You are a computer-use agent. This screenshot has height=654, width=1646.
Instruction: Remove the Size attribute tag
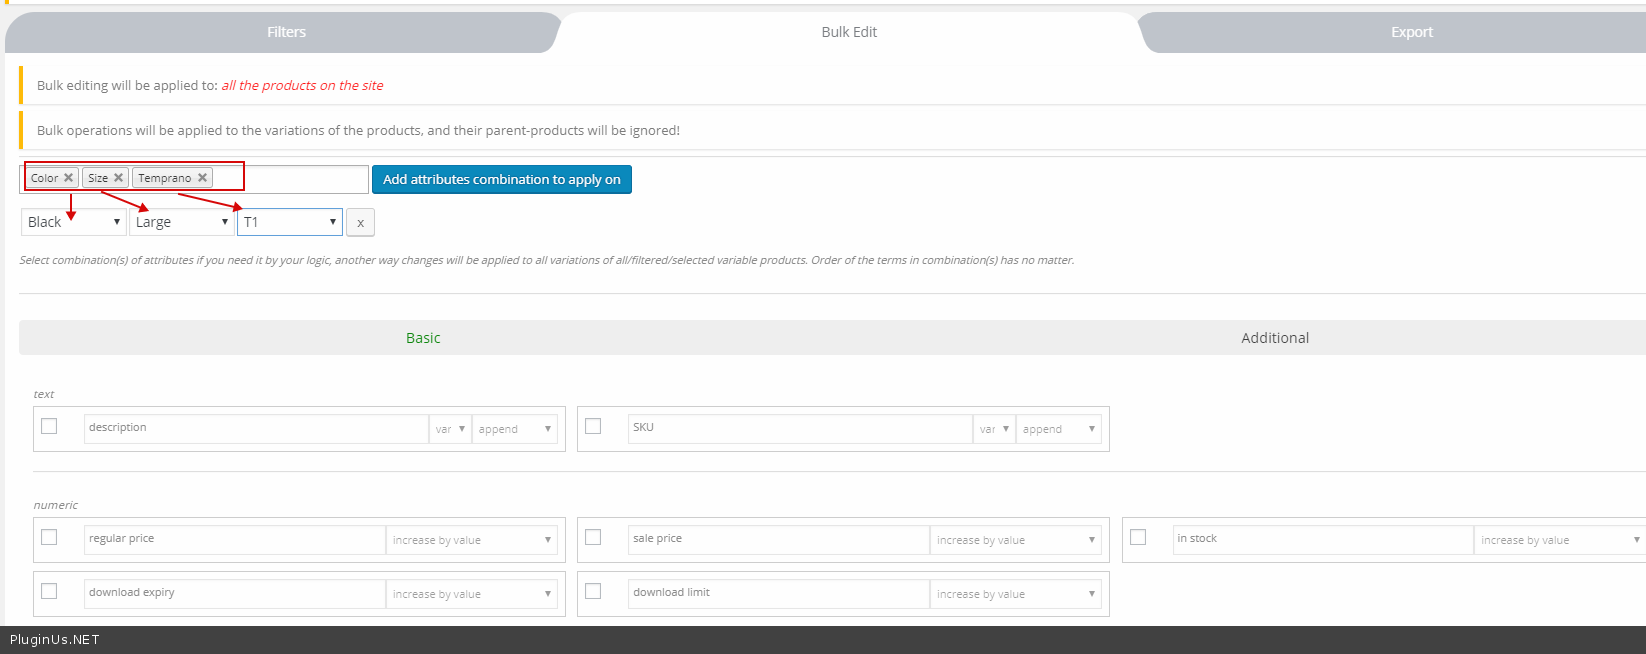coord(118,178)
